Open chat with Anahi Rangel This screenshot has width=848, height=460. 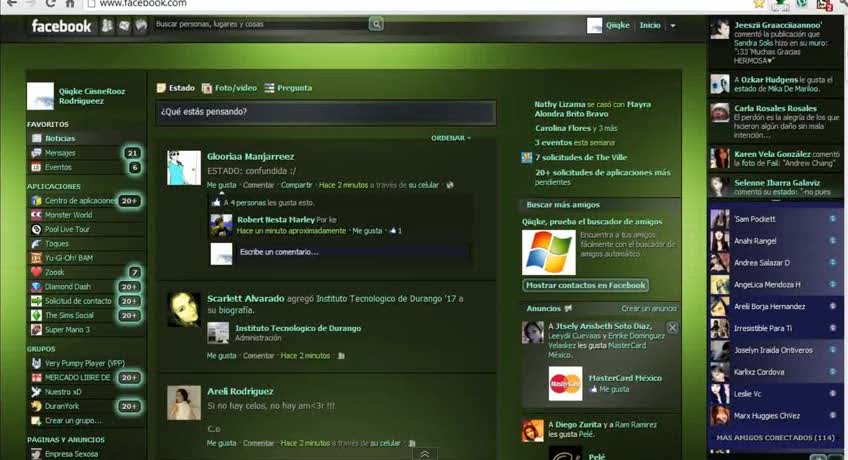pyautogui.click(x=775, y=241)
